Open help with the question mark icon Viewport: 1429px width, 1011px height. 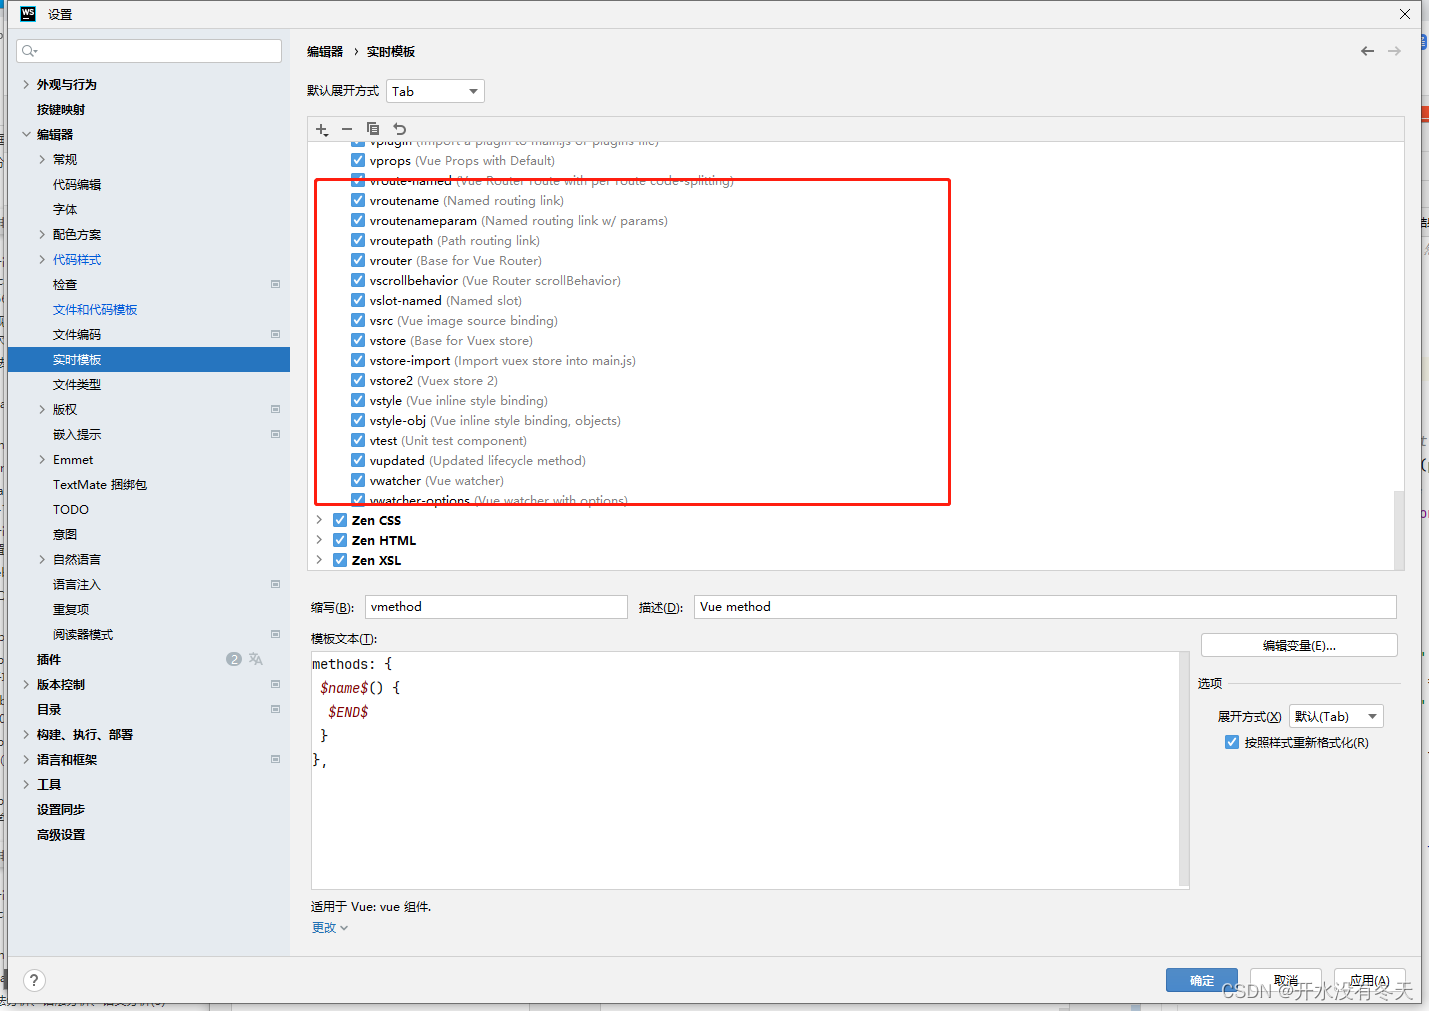click(x=34, y=980)
